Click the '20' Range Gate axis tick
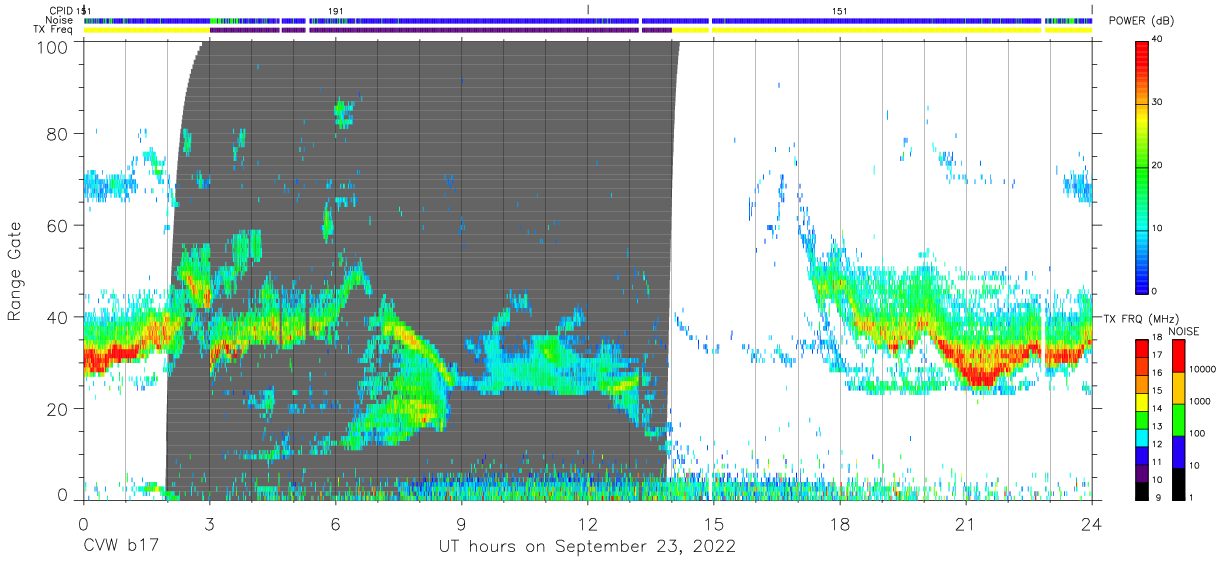This screenshot has width=1228, height=567. point(58,409)
